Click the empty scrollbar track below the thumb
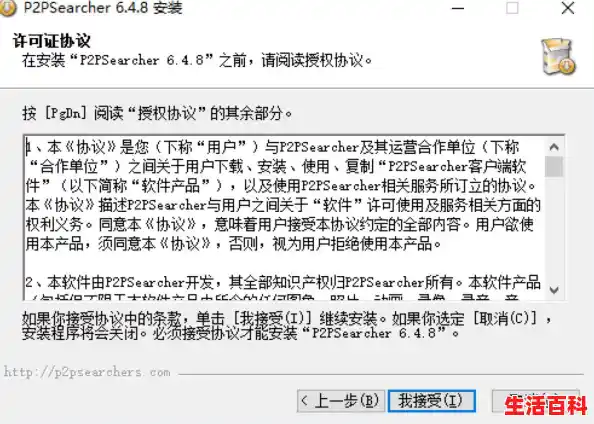Image resolution: width=594 pixels, height=424 pixels. tap(554, 229)
